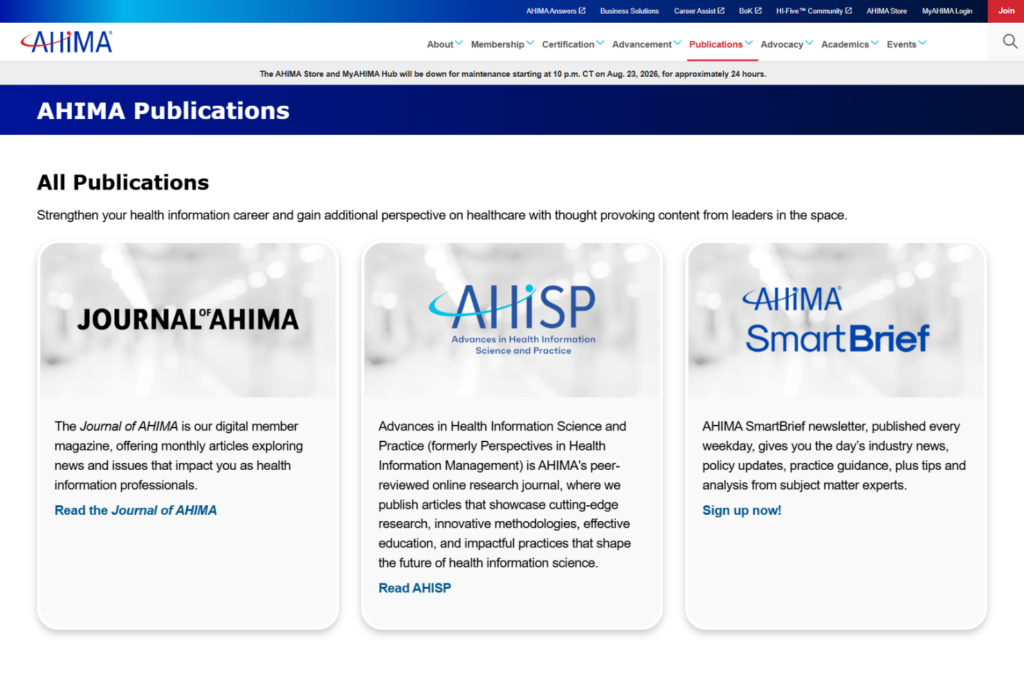Click the Sign up now! link
Viewport: 1024px width, 683px height.
tap(741, 510)
